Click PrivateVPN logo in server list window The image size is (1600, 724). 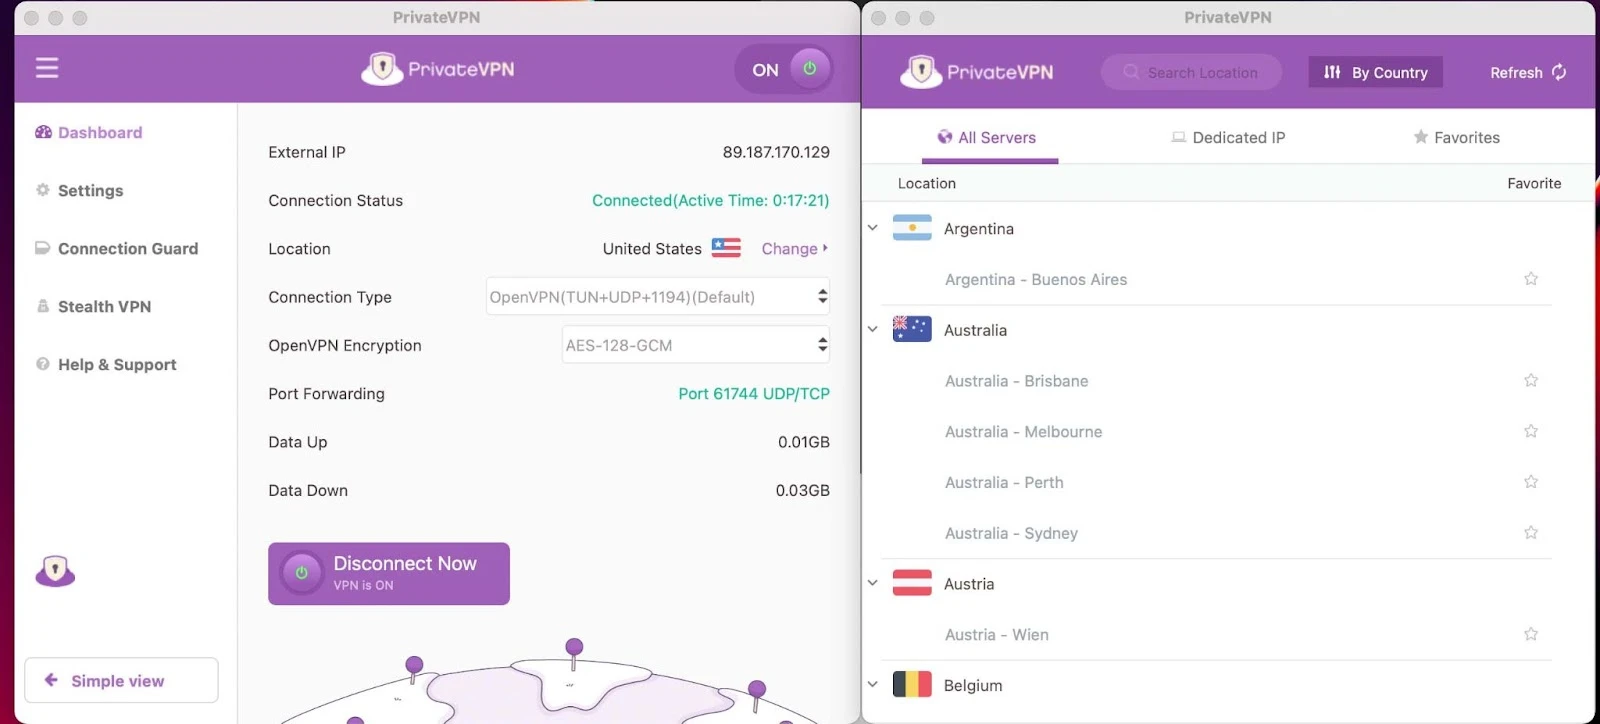pos(977,72)
